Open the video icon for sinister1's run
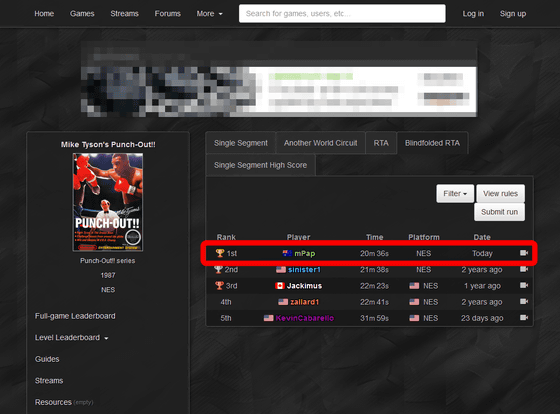 (524, 269)
